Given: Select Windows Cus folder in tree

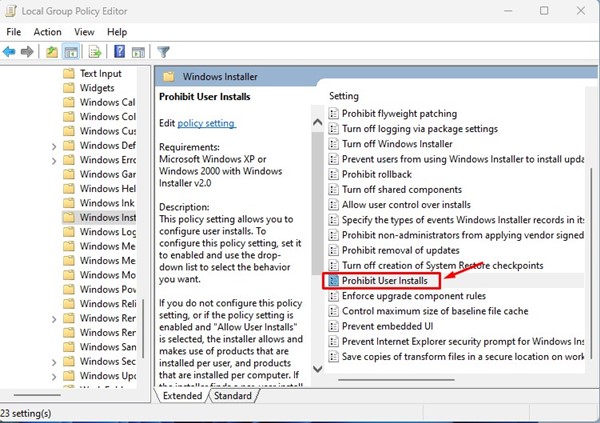Looking at the screenshot, I should tap(99, 131).
